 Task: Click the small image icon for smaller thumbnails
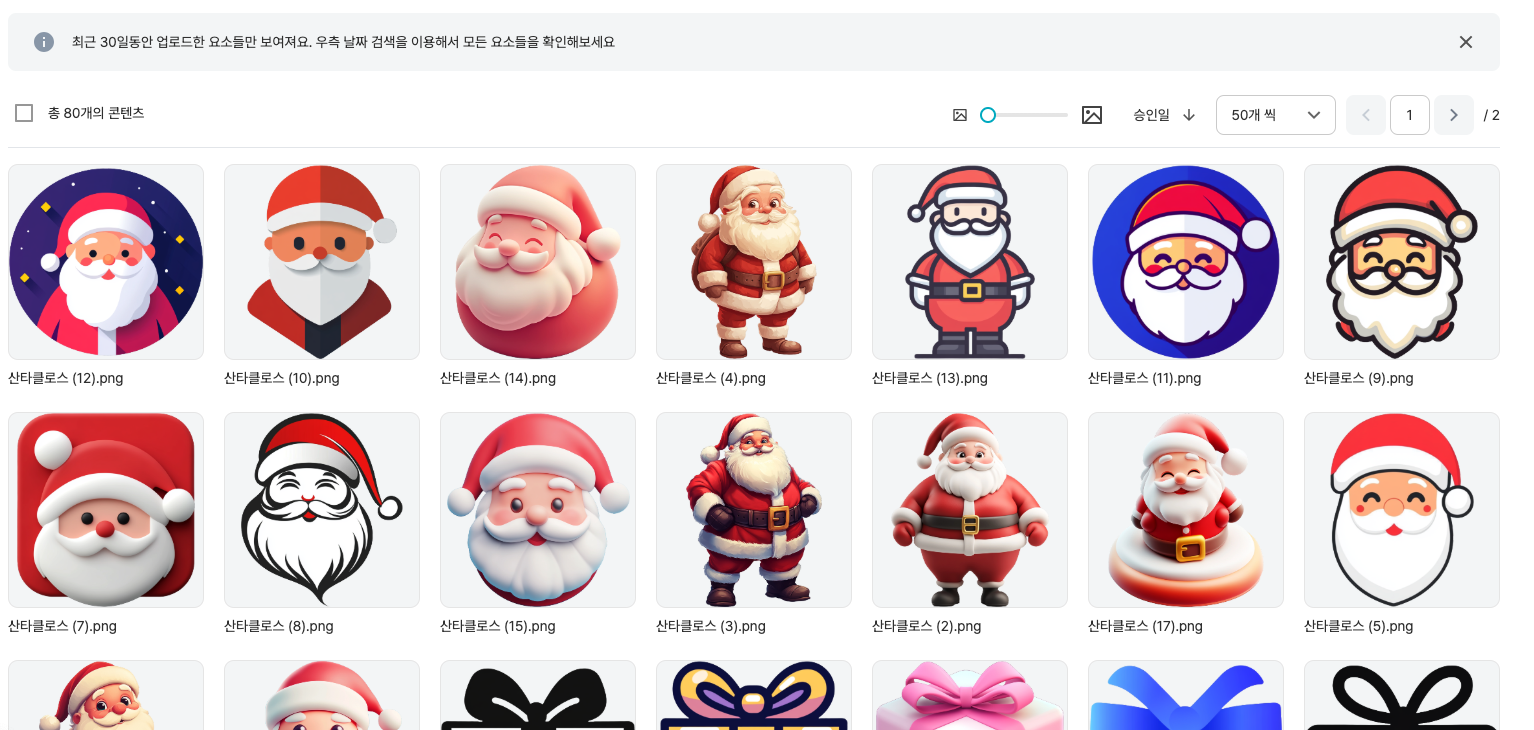pos(960,115)
